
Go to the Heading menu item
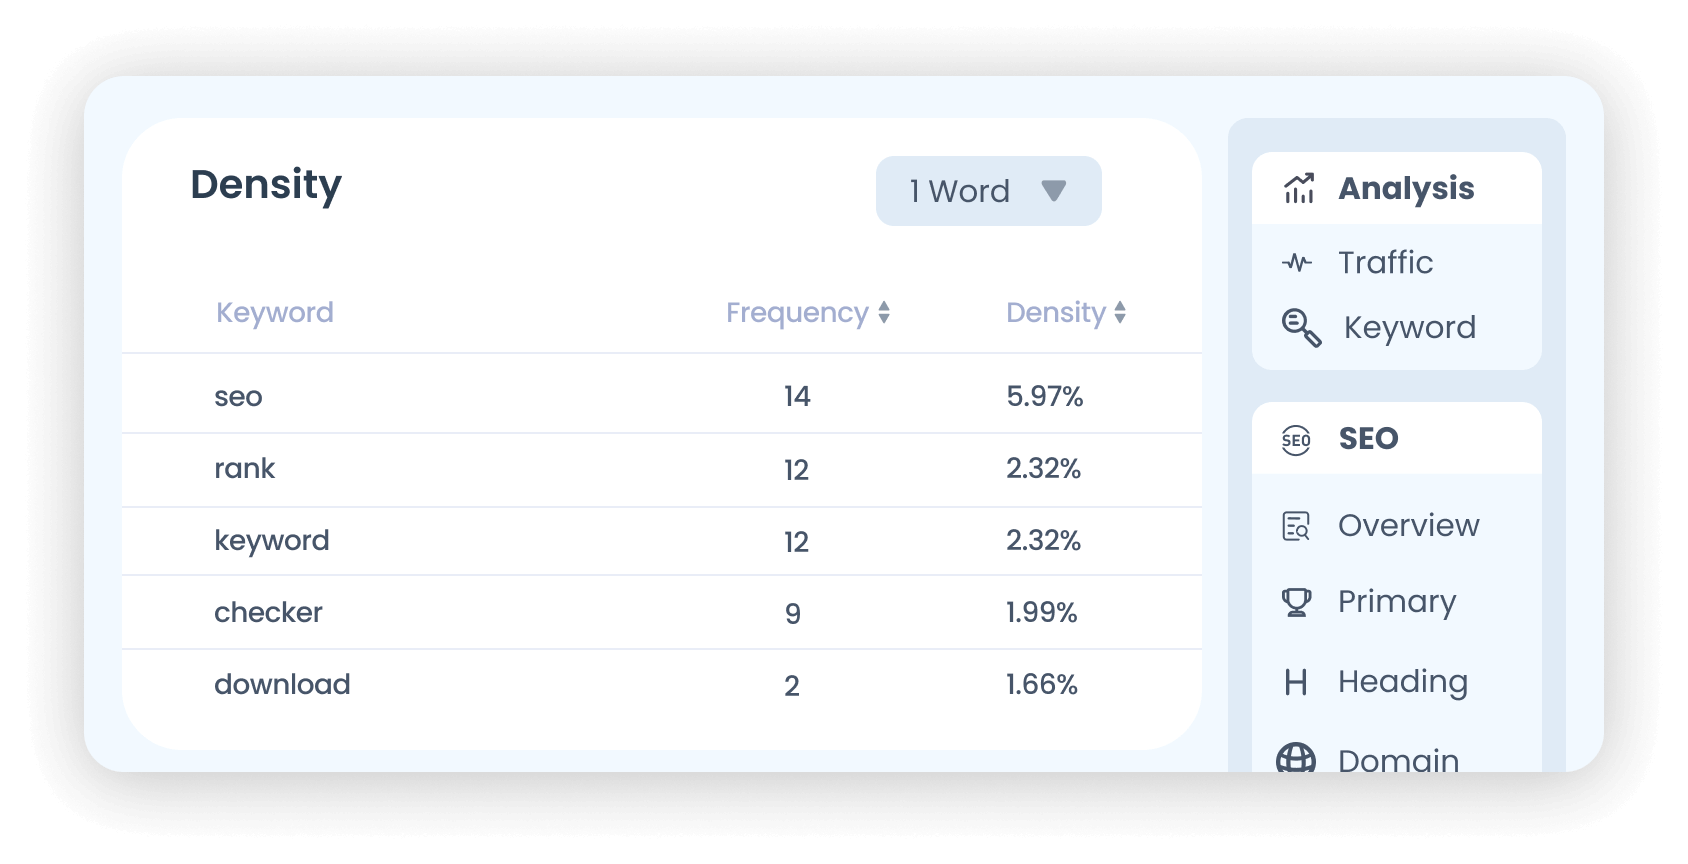pyautogui.click(x=1403, y=682)
